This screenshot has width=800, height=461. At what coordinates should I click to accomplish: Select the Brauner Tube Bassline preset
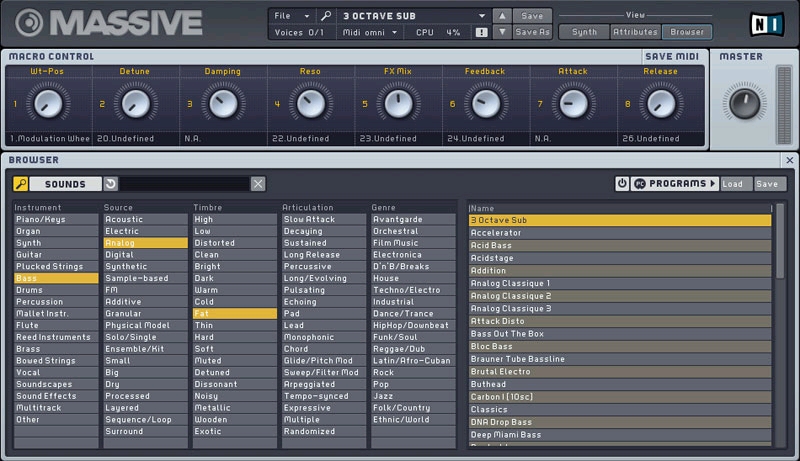(620, 360)
